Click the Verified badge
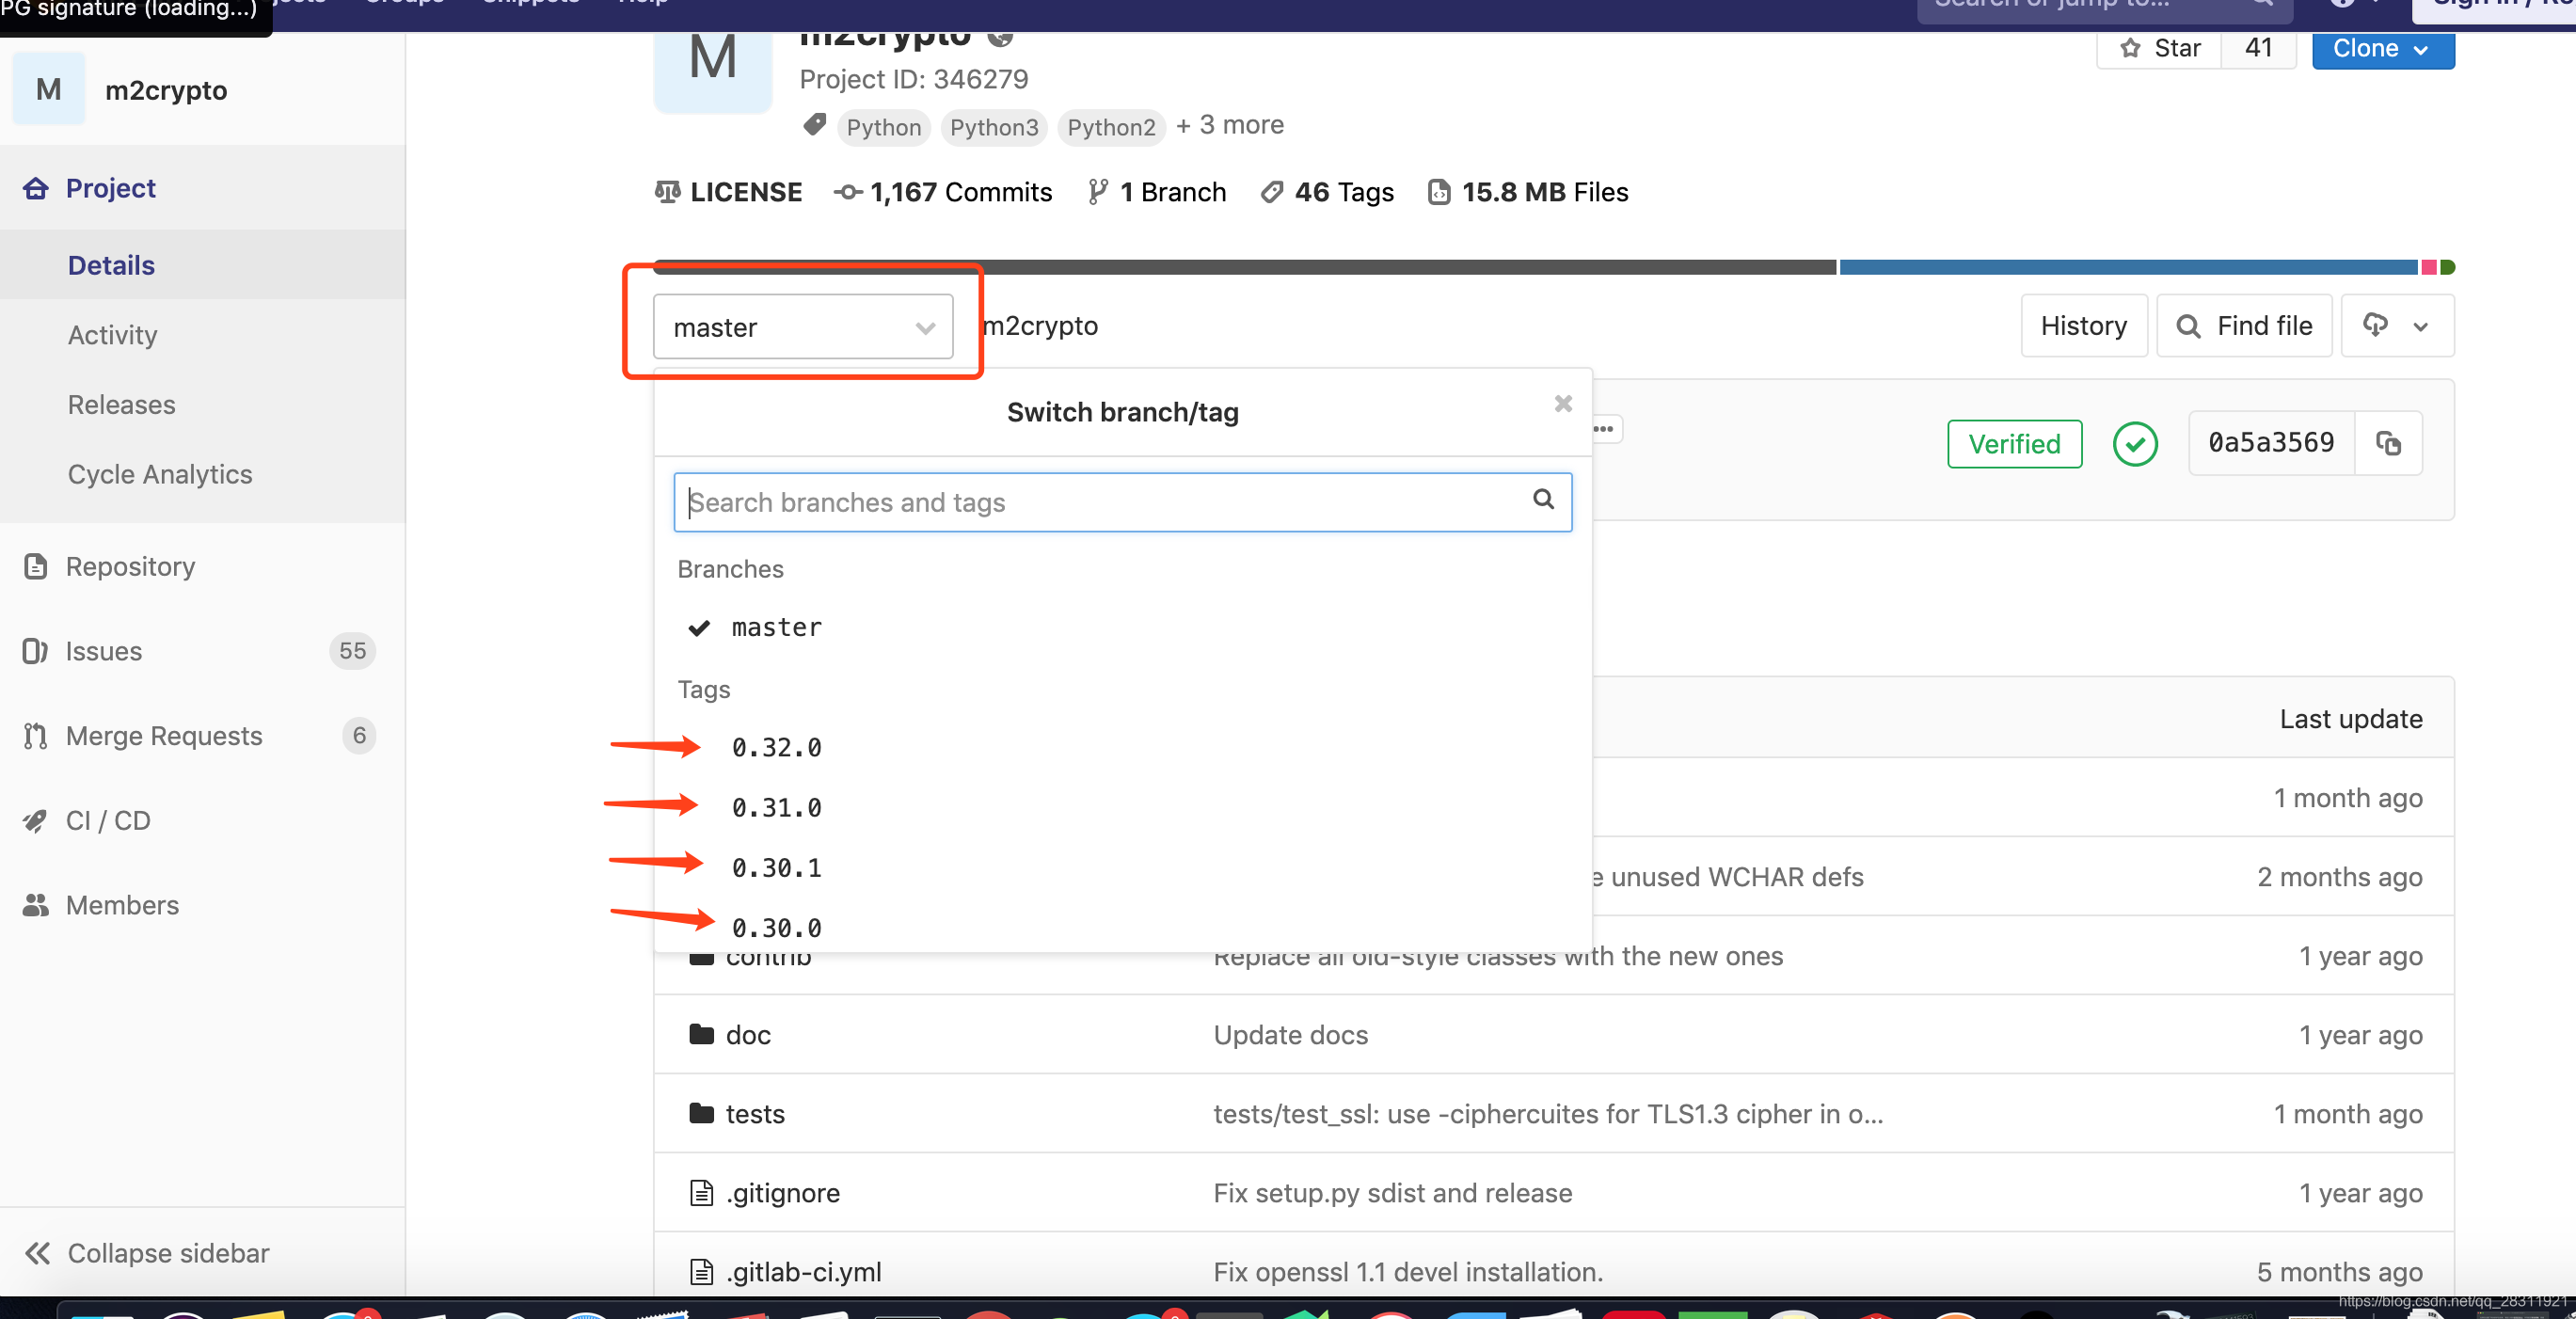2576x1319 pixels. point(2014,444)
